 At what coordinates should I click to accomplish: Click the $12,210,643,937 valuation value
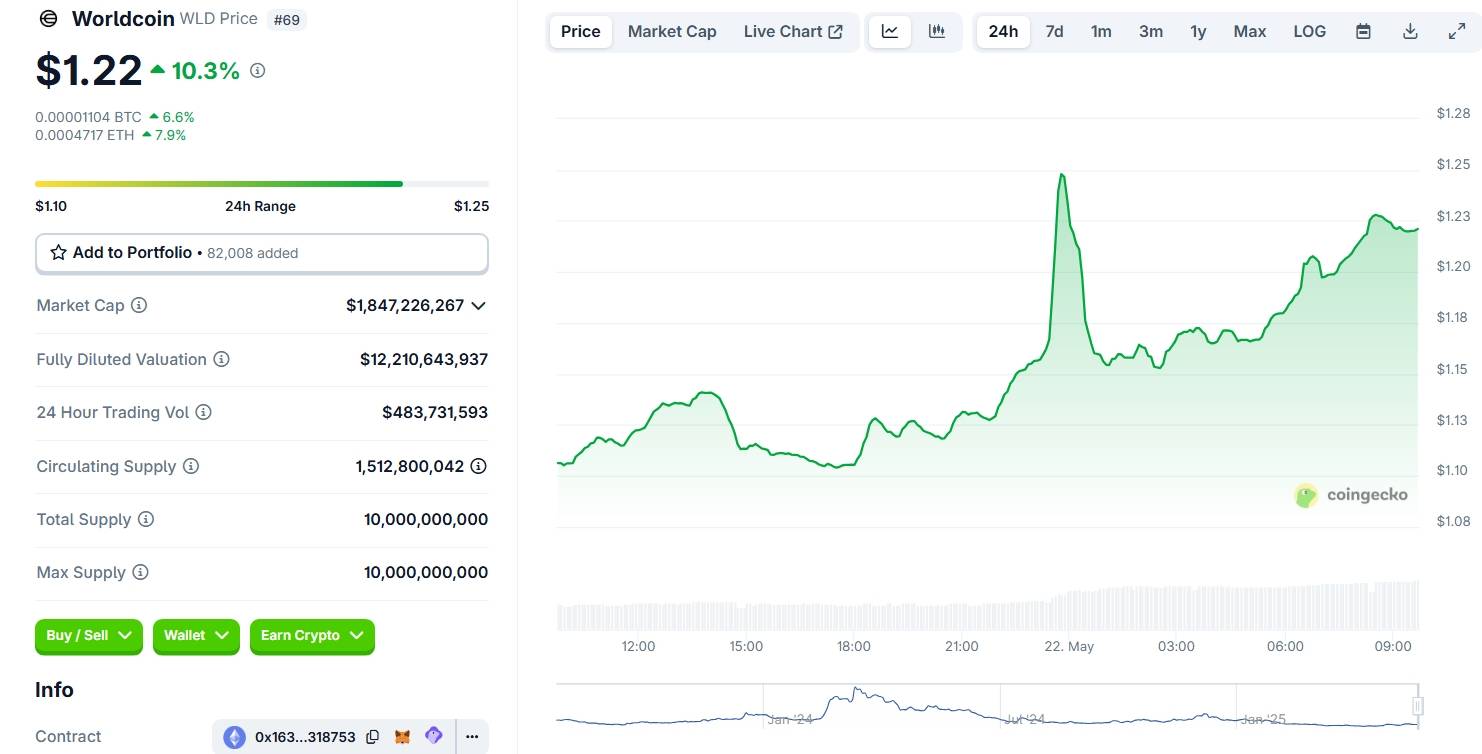(x=424, y=359)
